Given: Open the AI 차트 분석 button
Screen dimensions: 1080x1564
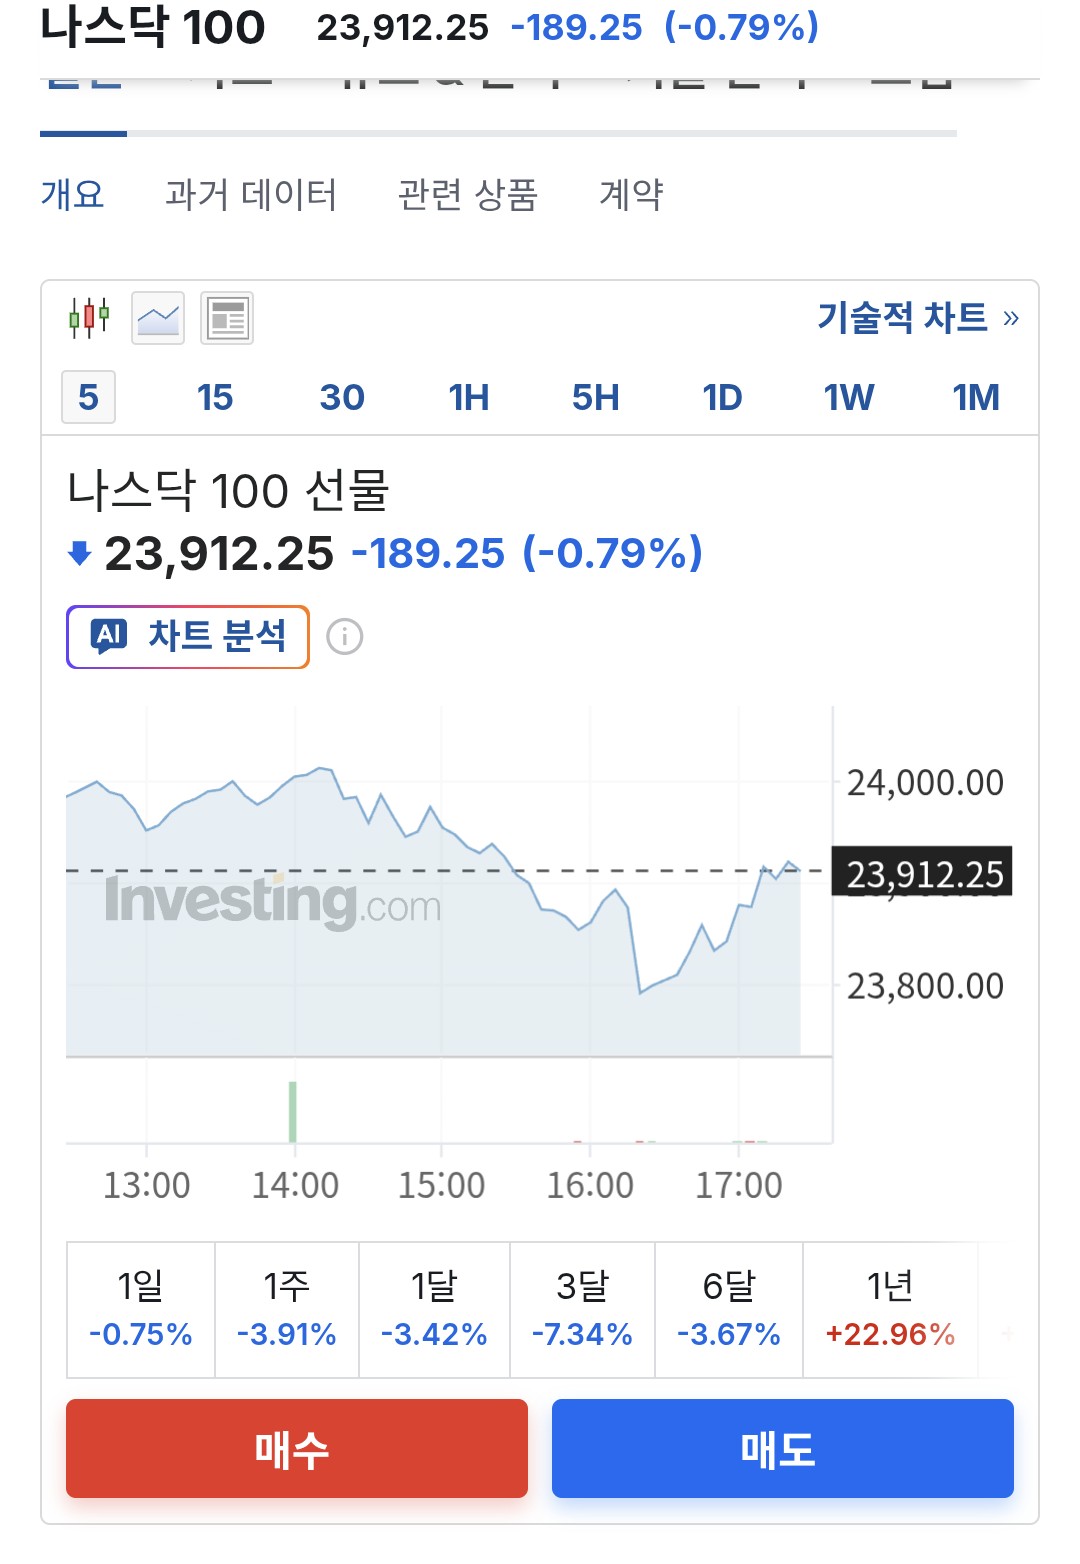Looking at the screenshot, I should tap(188, 637).
